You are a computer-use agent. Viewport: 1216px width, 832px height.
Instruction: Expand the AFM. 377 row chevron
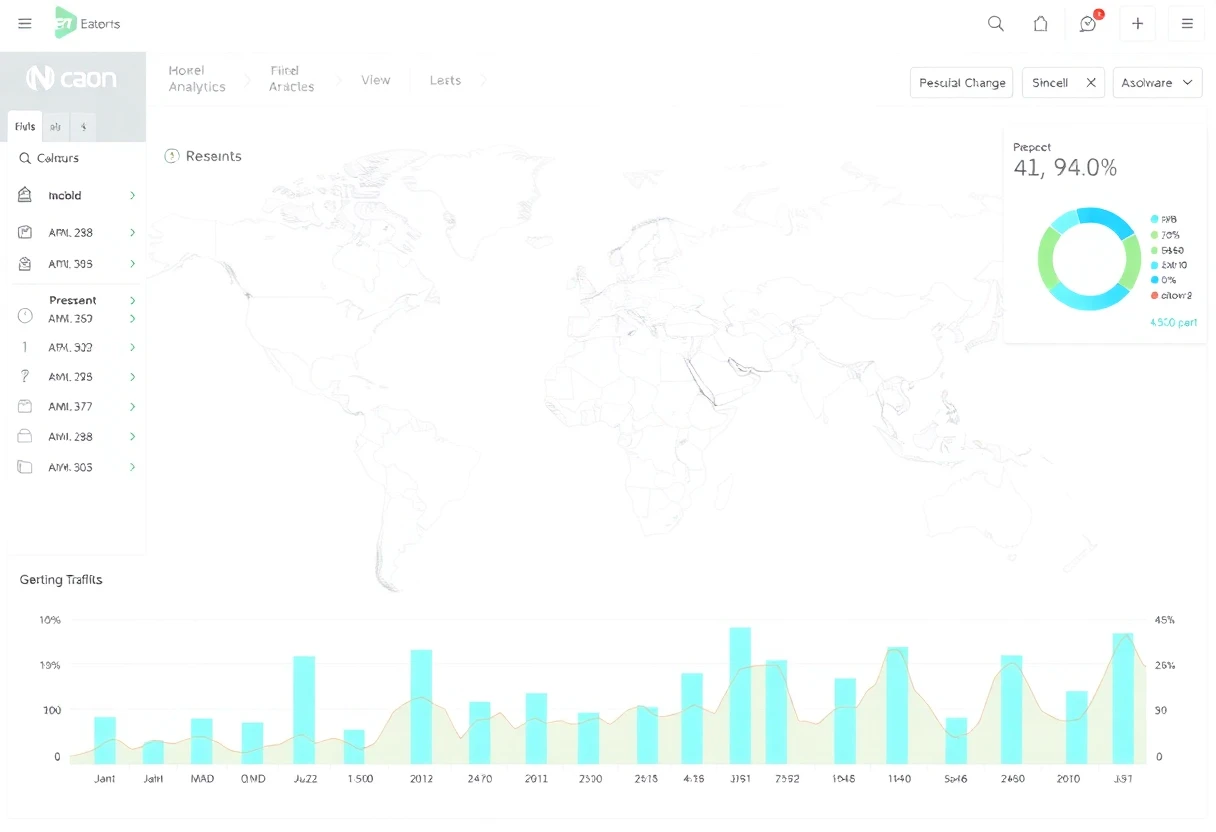tap(132, 407)
